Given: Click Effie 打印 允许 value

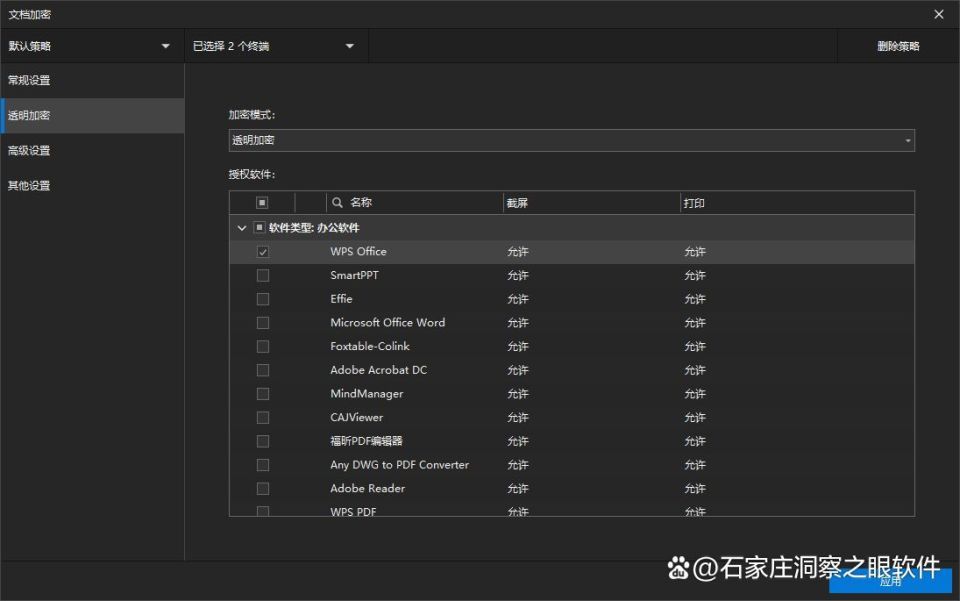Looking at the screenshot, I should point(694,299).
